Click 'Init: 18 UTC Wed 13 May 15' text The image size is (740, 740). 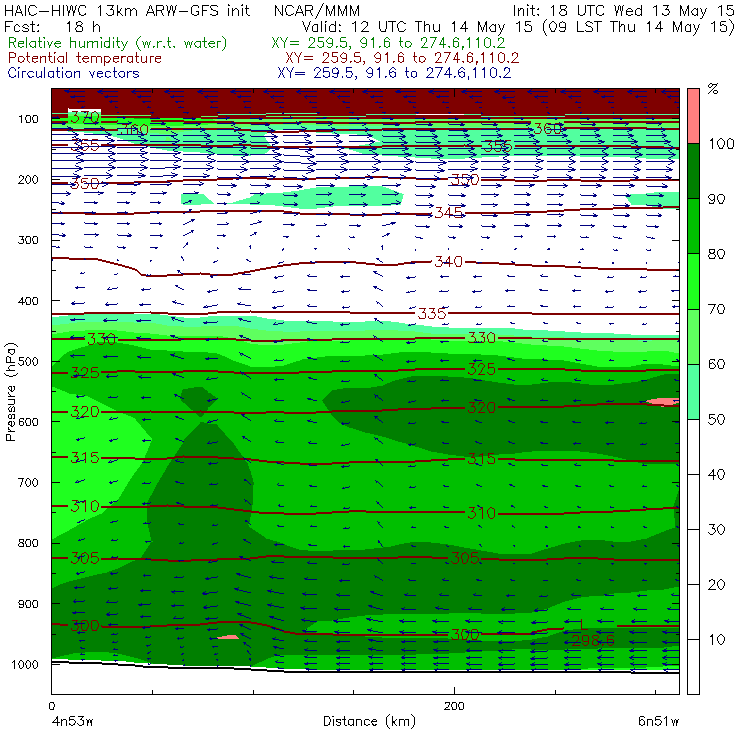(x=623, y=11)
